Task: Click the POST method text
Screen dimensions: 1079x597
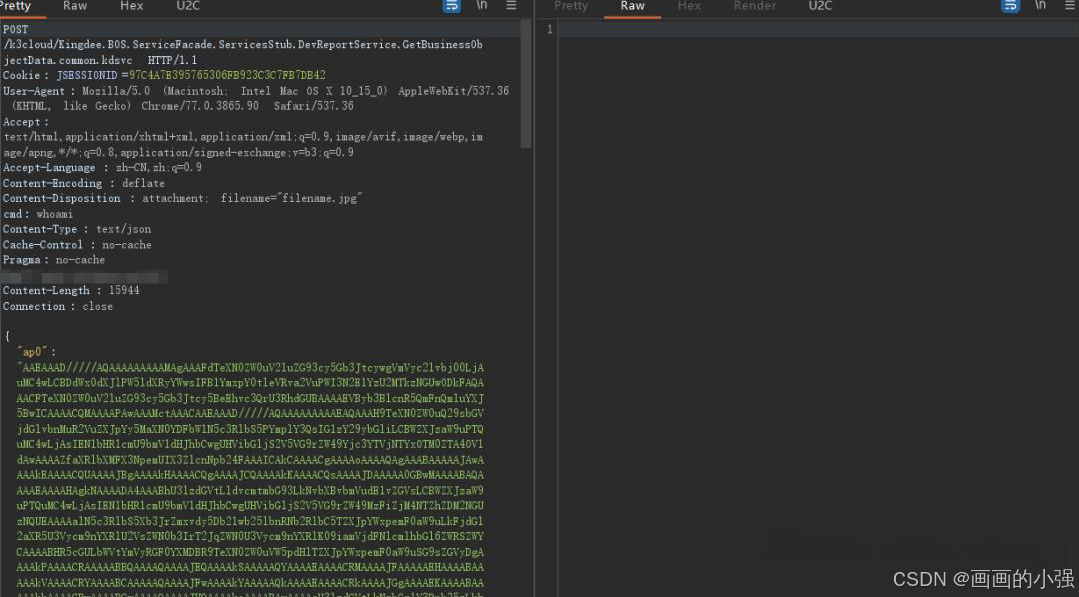Action: coord(16,30)
